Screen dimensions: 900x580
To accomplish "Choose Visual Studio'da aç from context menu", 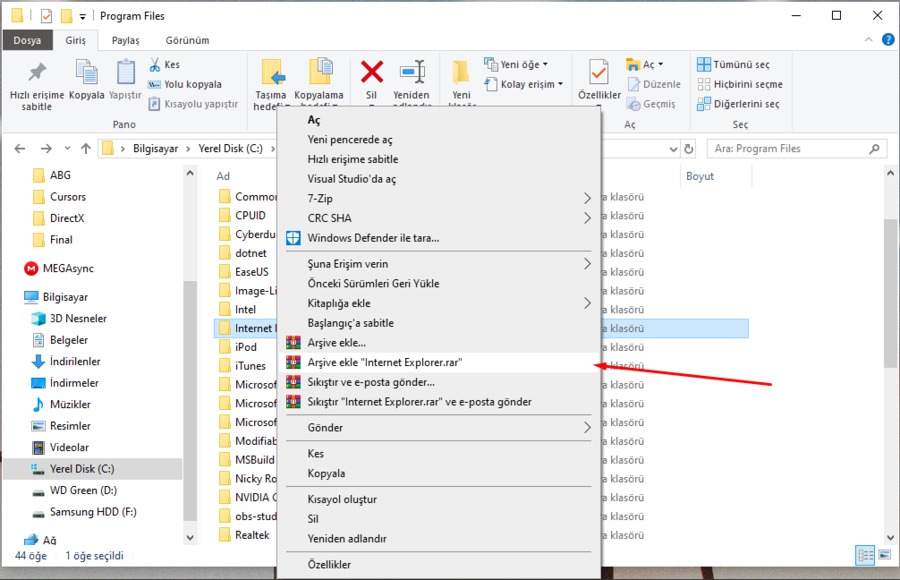I will click(x=439, y=179).
